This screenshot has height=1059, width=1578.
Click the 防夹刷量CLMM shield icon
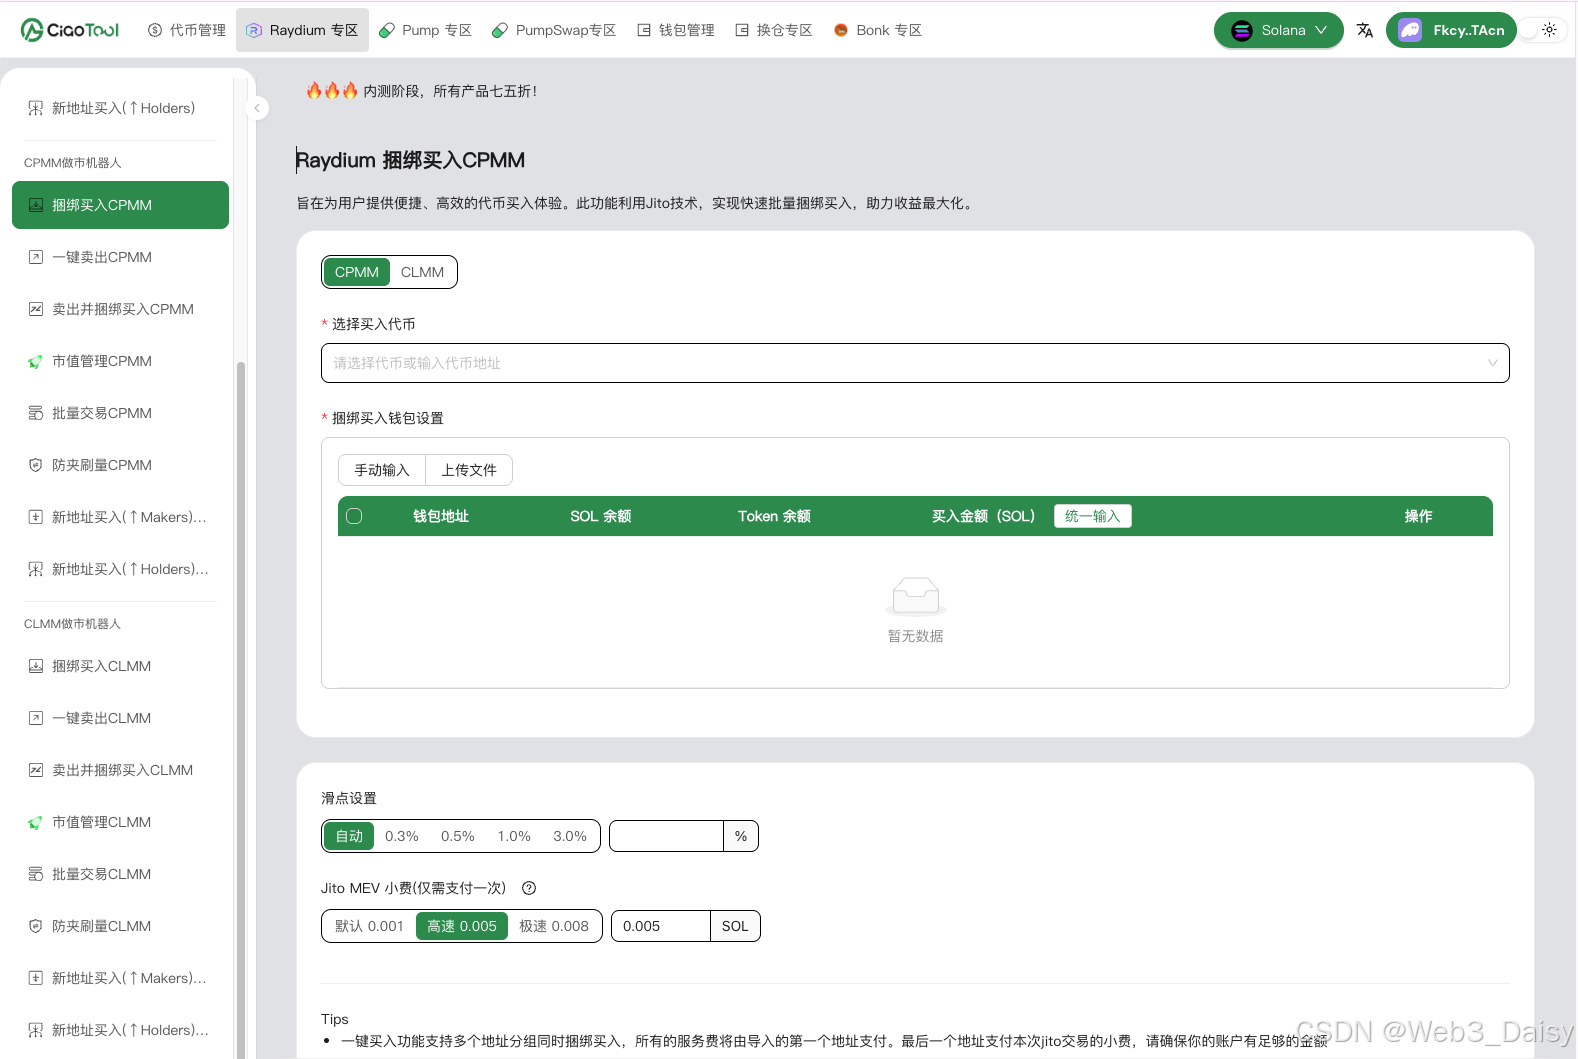pyautogui.click(x=36, y=926)
